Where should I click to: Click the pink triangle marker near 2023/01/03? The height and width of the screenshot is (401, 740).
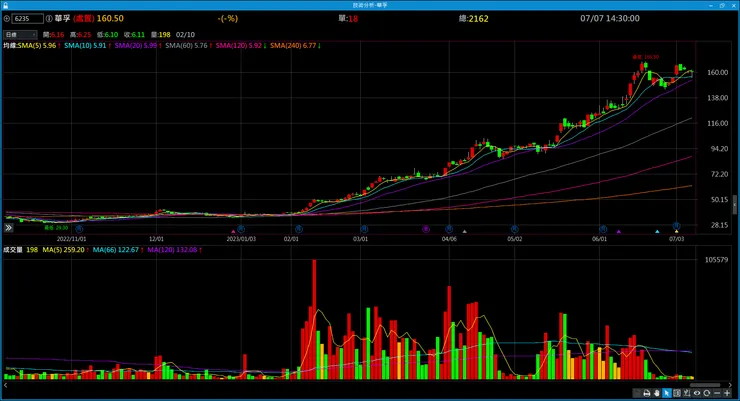[x=233, y=232]
